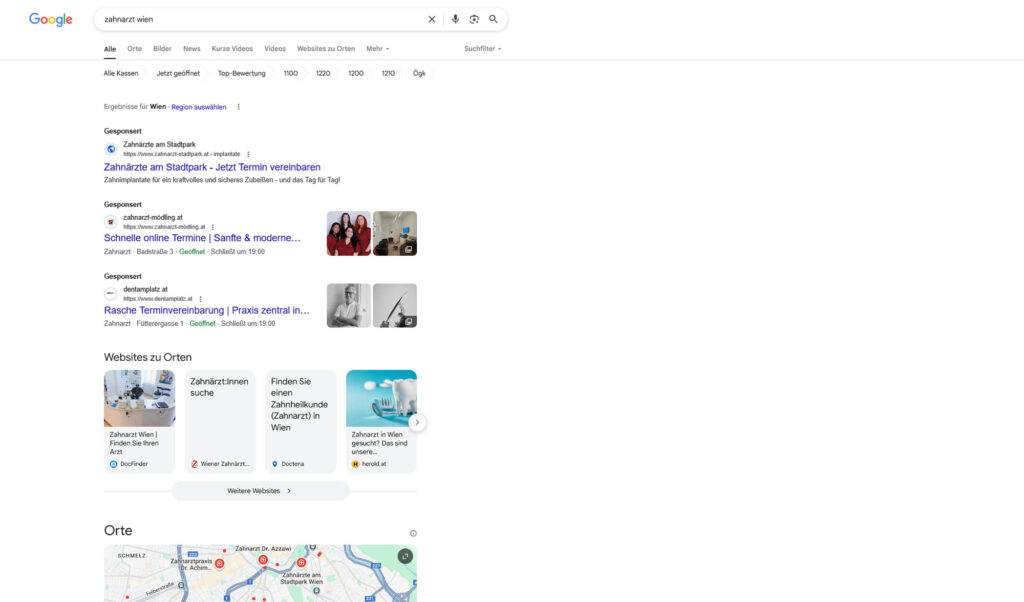Switch to the Orte tab

point(135,49)
